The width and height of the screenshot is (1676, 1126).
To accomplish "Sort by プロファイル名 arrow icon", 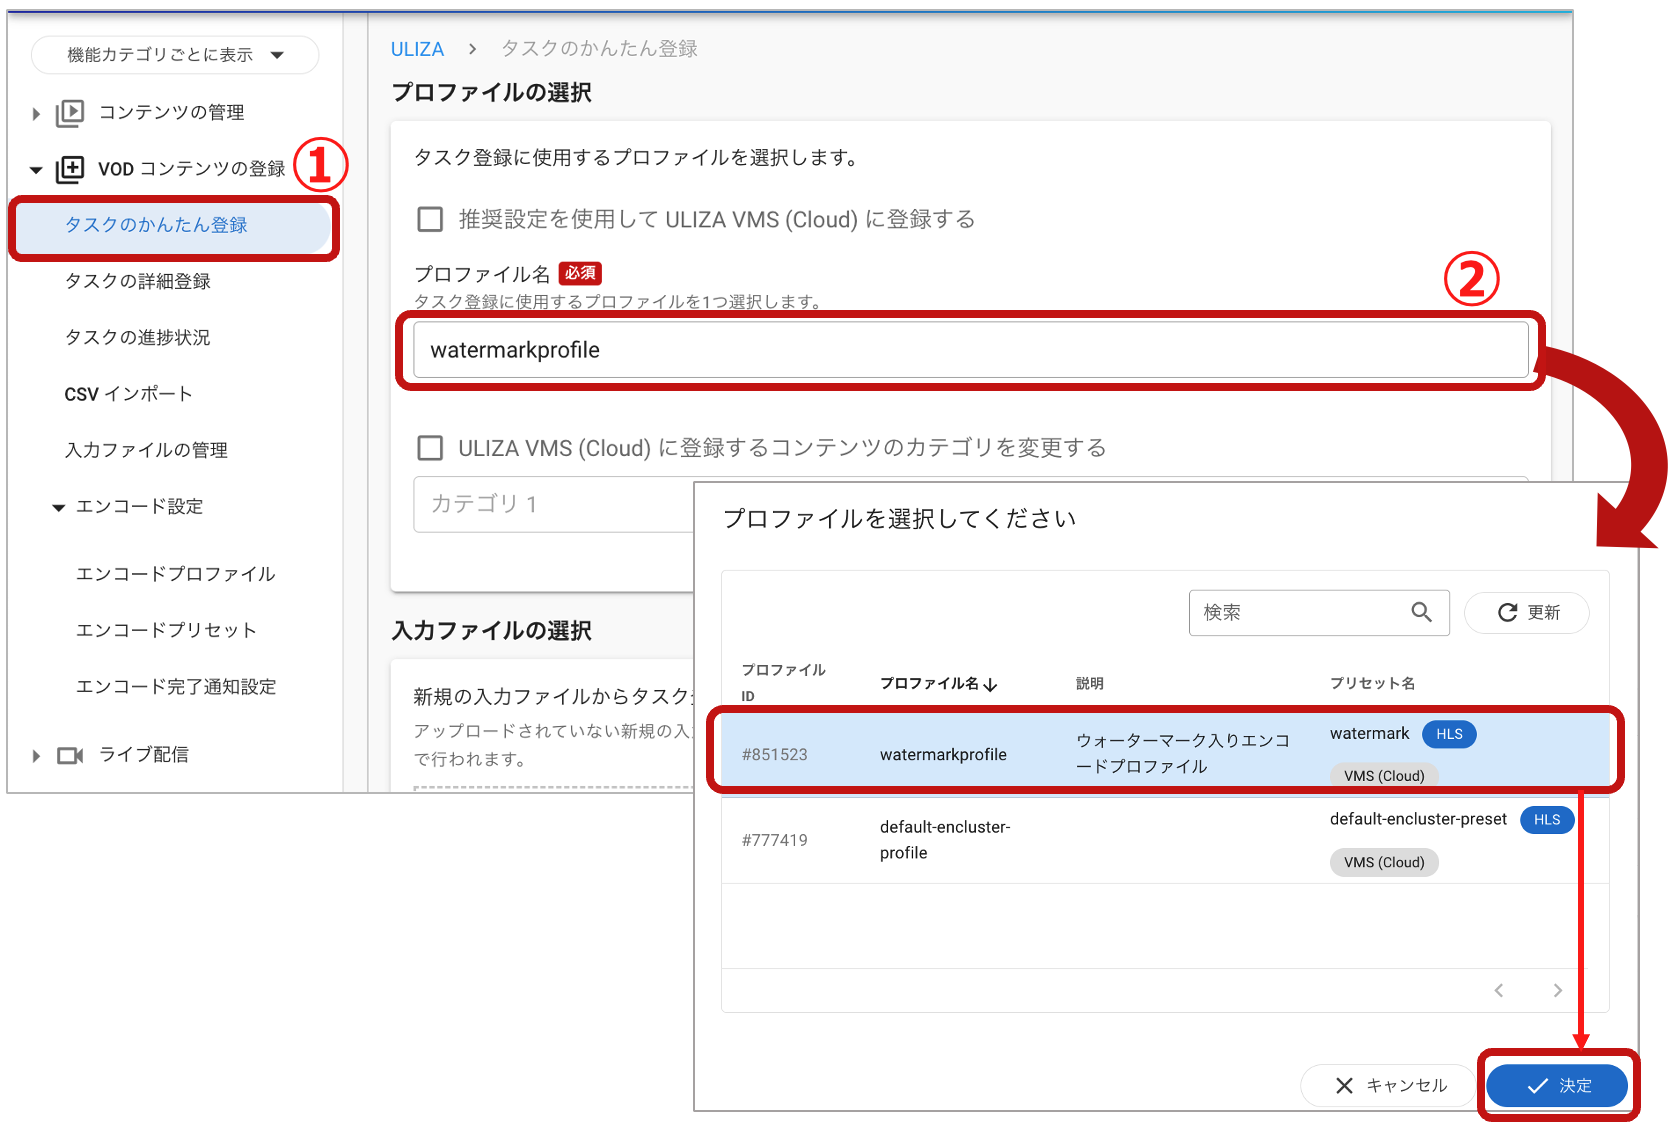I will (x=990, y=684).
